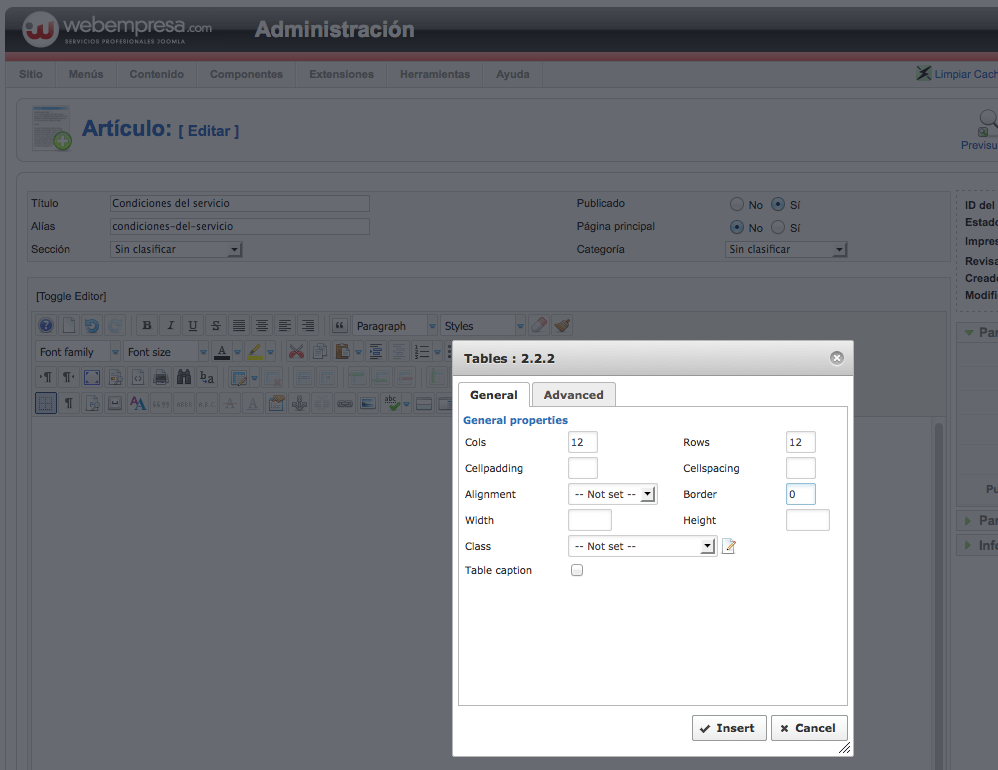998x770 pixels.
Task: Click the new document icon
Action: click(69, 326)
